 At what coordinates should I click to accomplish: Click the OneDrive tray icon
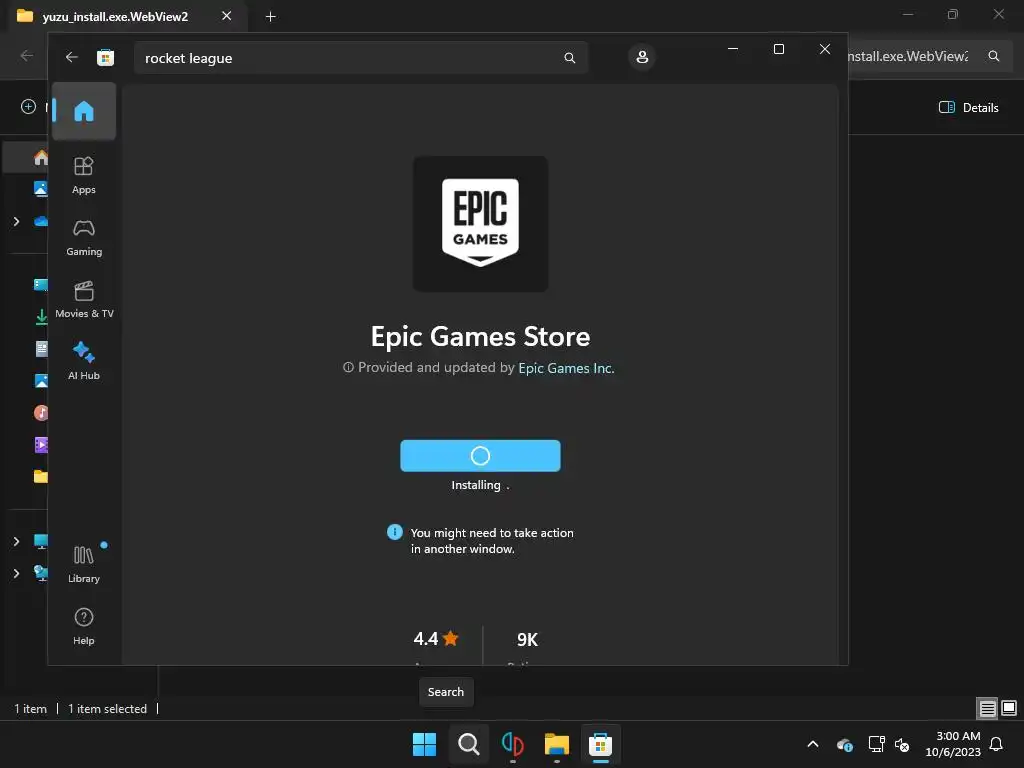pyautogui.click(x=844, y=744)
